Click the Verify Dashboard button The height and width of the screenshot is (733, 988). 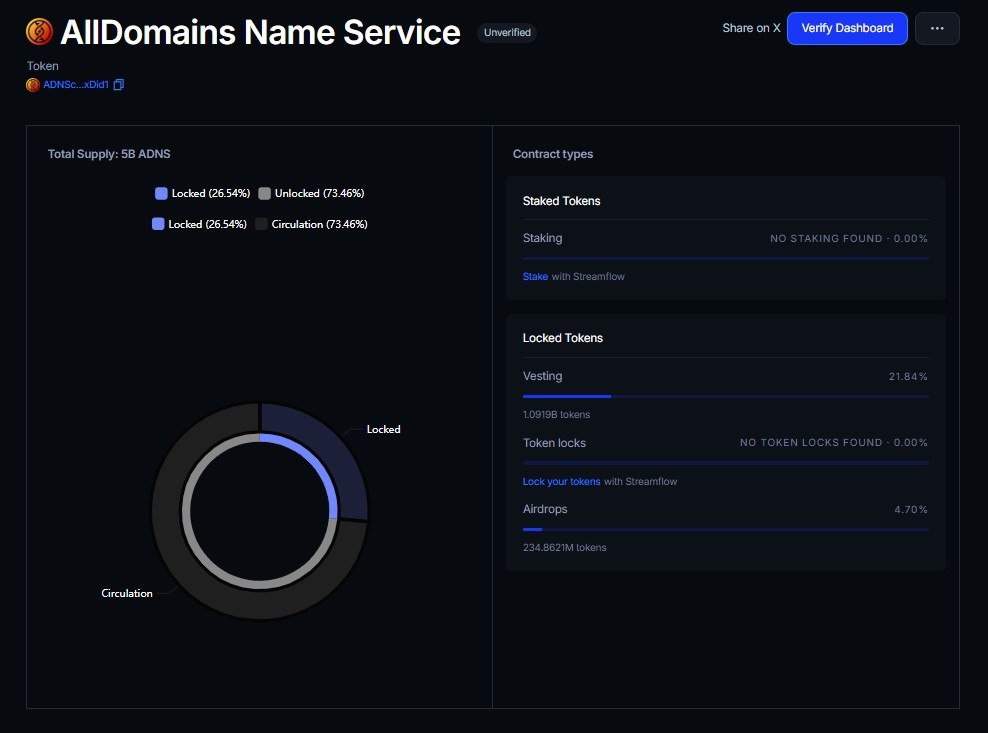847,28
